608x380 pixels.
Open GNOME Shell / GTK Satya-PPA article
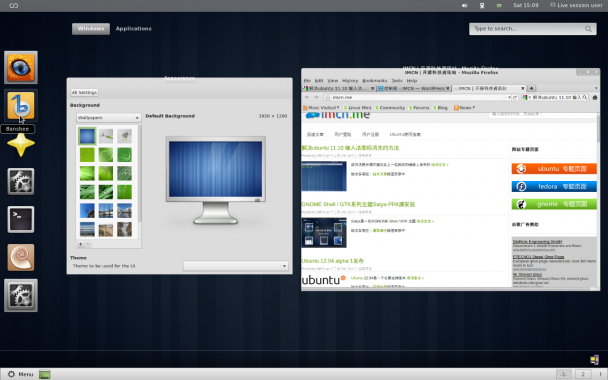pyautogui.click(x=358, y=204)
